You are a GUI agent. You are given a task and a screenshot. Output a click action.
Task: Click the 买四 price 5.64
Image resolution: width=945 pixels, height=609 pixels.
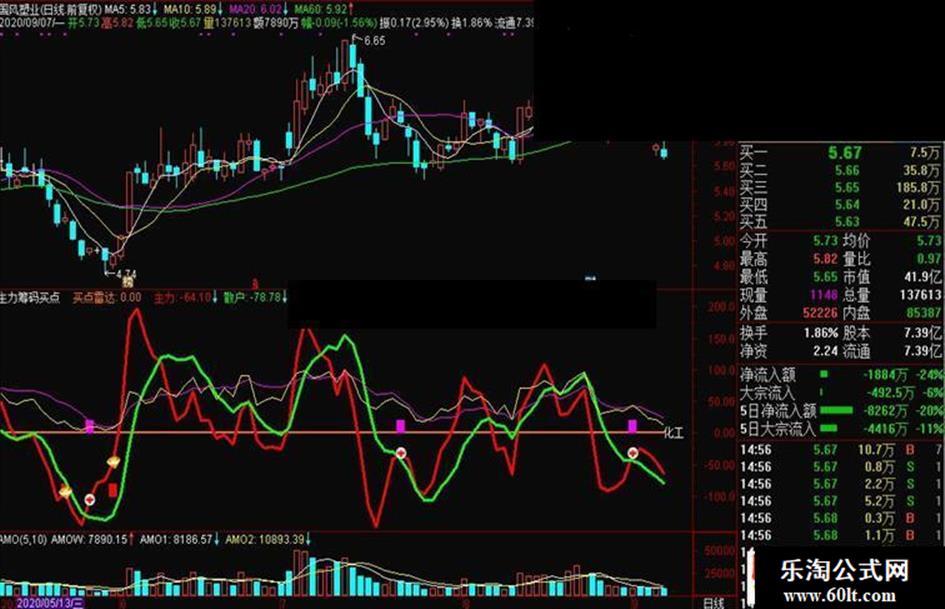(x=847, y=204)
